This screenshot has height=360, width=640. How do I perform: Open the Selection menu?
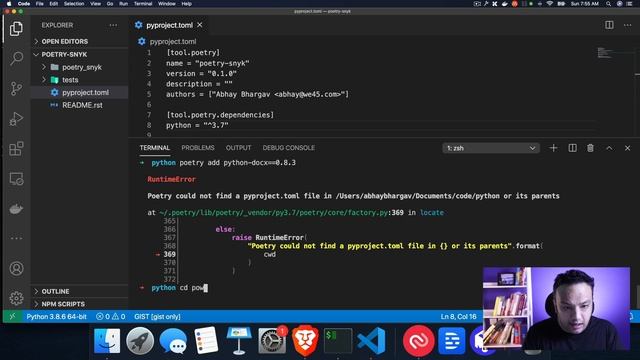[74, 4]
